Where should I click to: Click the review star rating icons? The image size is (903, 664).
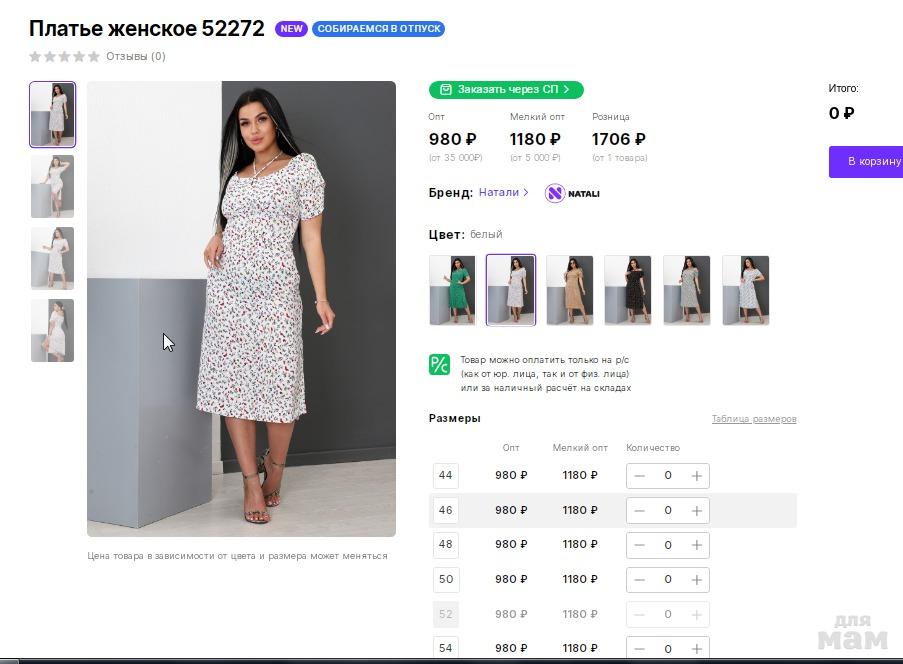click(65, 57)
